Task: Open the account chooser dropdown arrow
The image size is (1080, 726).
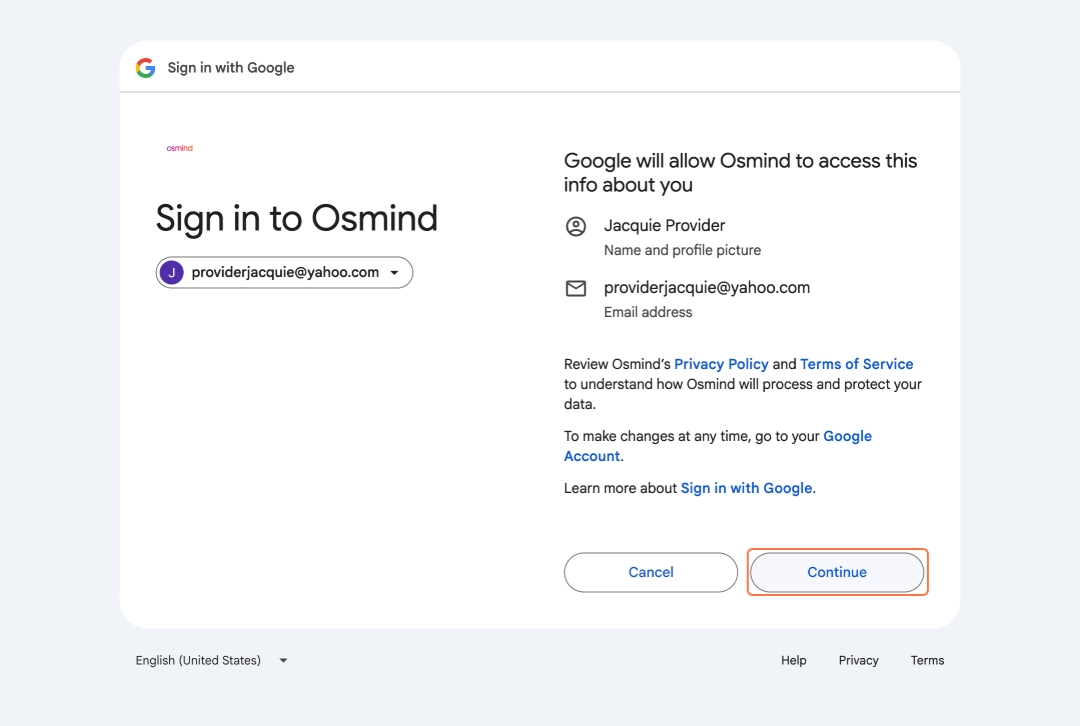Action: coord(395,273)
